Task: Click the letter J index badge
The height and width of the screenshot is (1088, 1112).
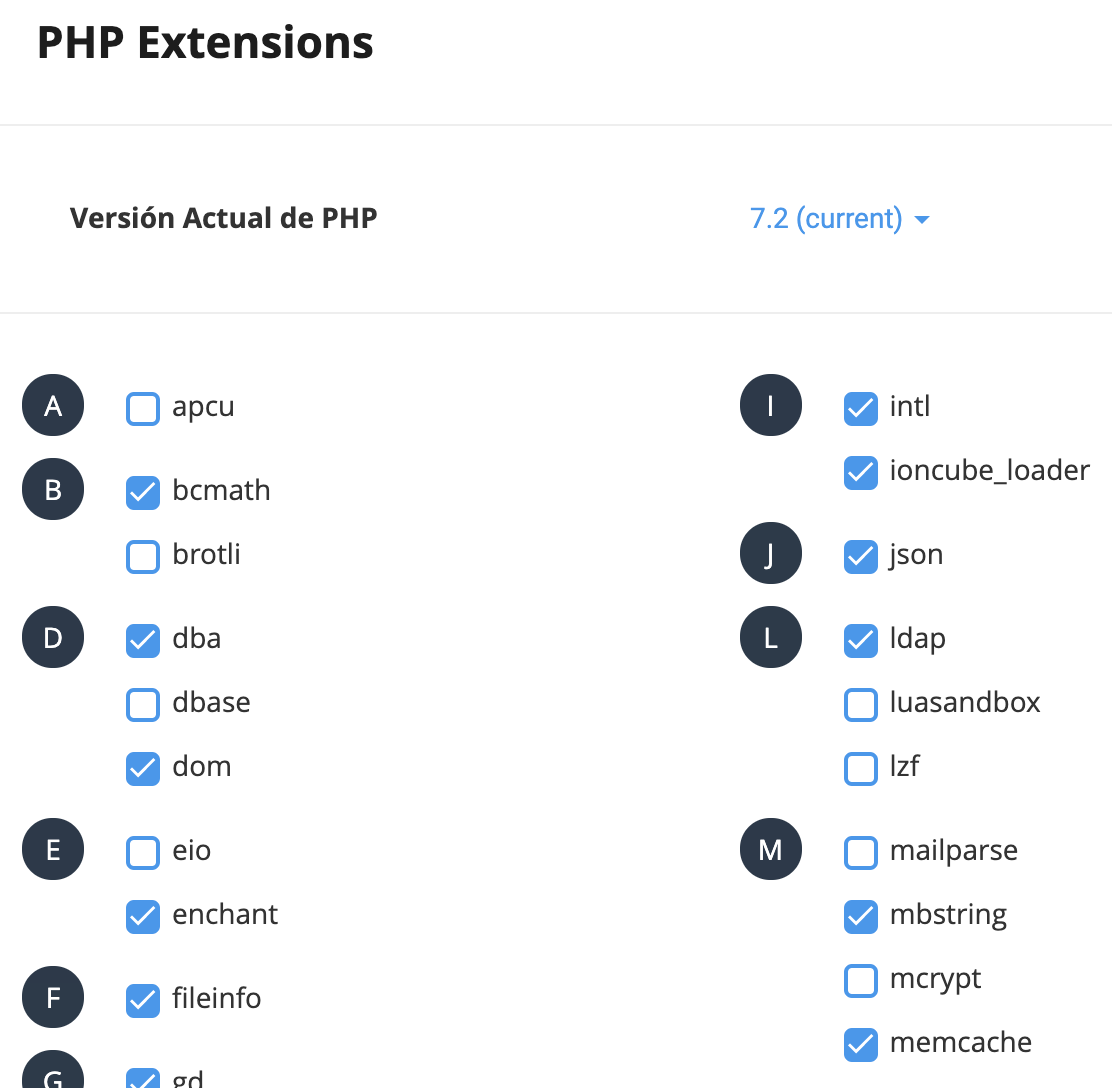Action: click(x=770, y=554)
